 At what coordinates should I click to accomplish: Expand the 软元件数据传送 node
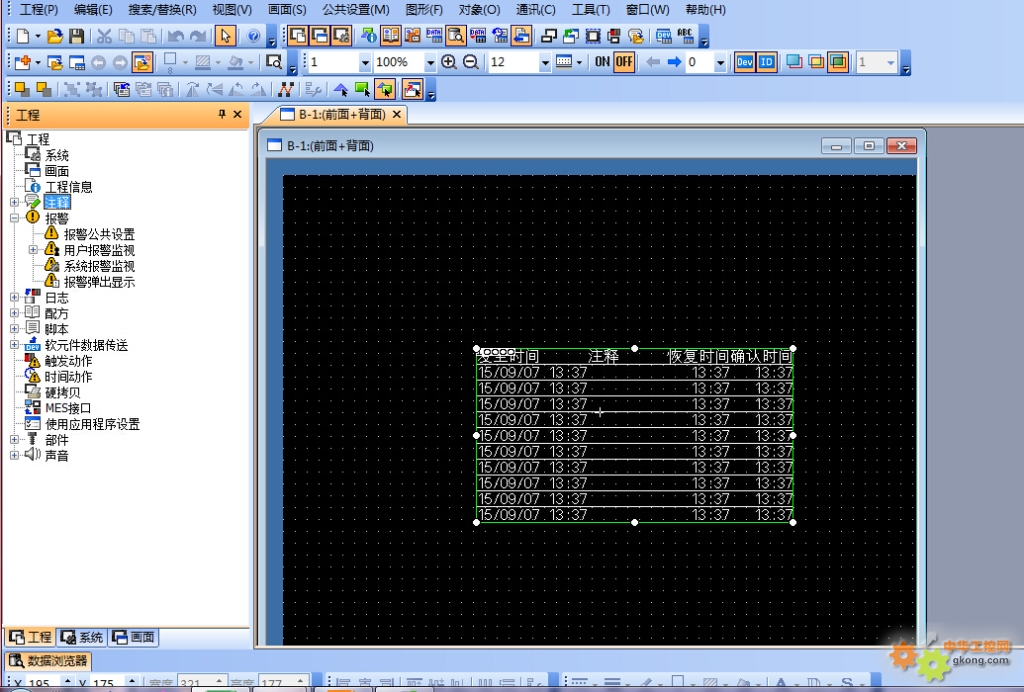14,345
